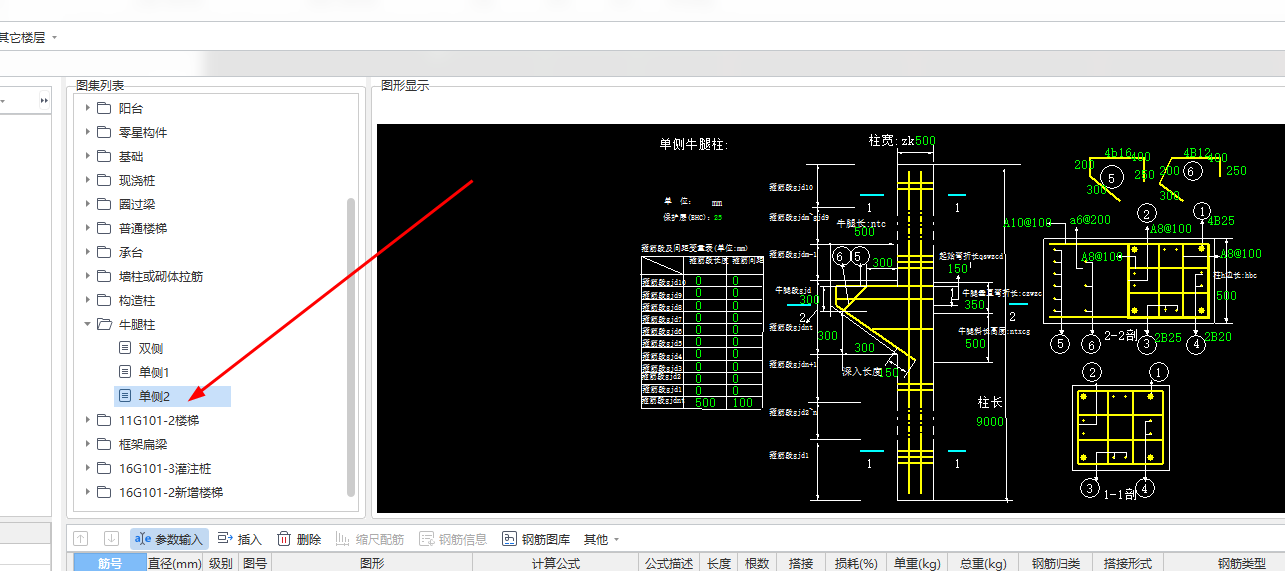Open the 其他 dropdown menu

point(601,539)
